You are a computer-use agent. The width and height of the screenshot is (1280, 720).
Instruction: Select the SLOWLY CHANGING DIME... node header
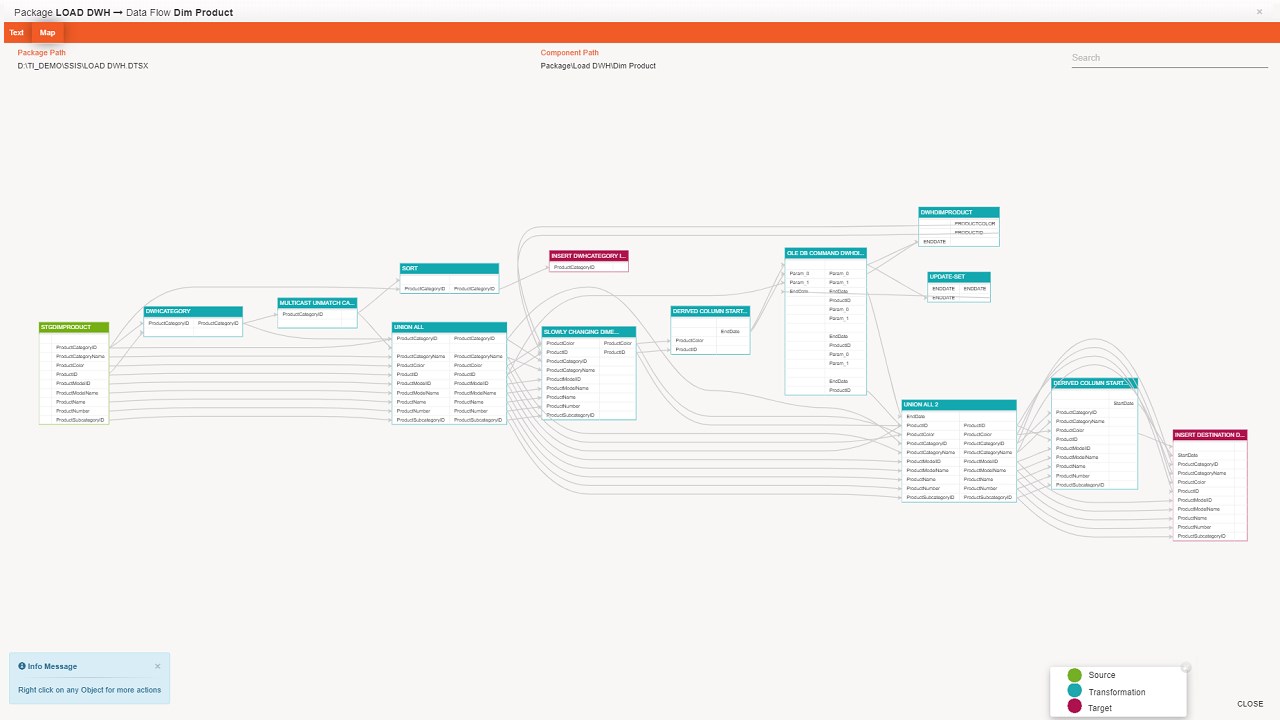(x=589, y=331)
